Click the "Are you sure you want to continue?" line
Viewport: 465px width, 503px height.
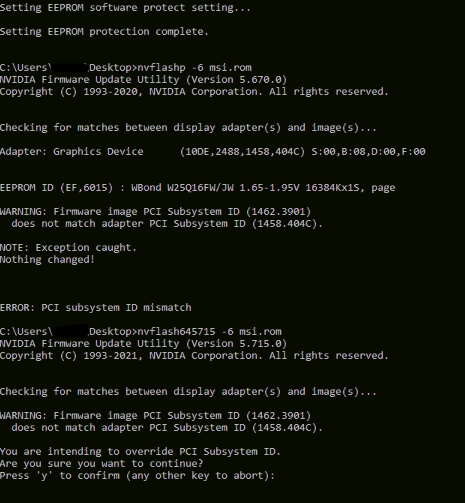102,464
